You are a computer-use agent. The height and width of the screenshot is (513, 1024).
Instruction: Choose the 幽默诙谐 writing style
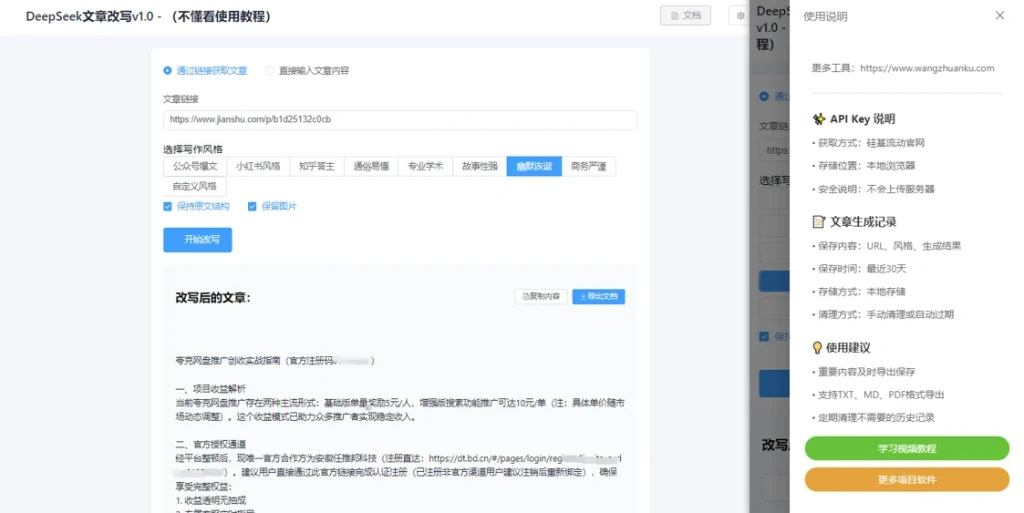[534, 166]
